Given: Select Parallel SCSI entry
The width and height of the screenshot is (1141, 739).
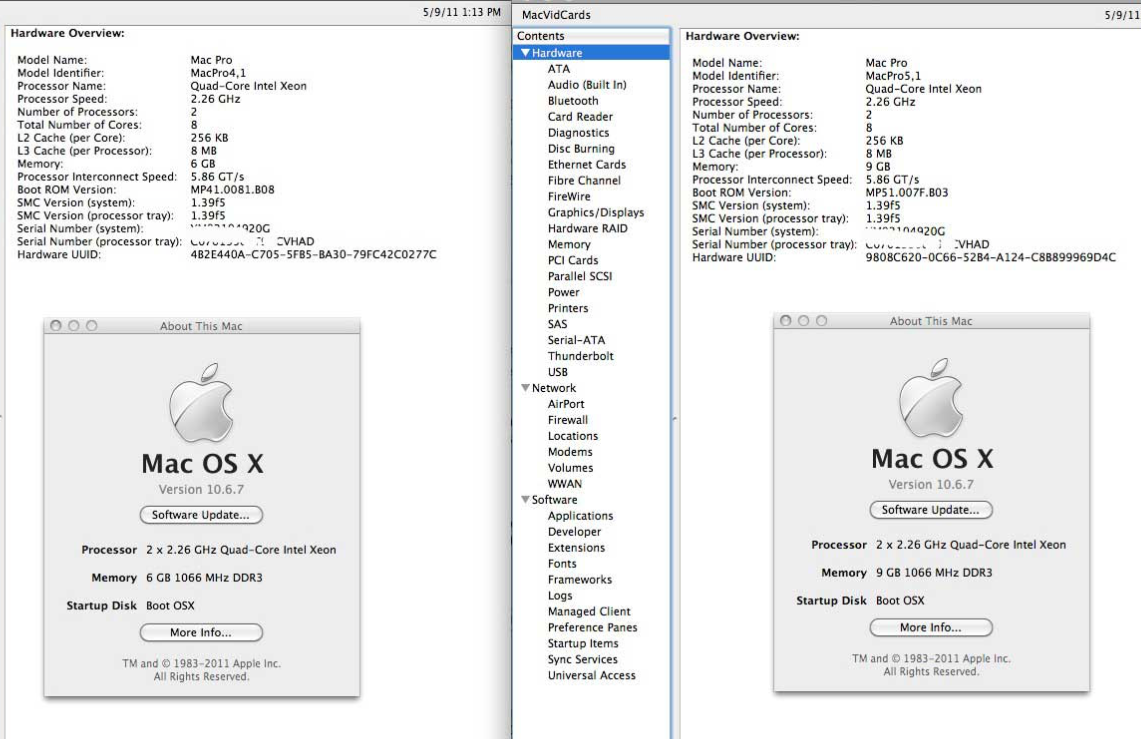Looking at the screenshot, I should 580,277.
